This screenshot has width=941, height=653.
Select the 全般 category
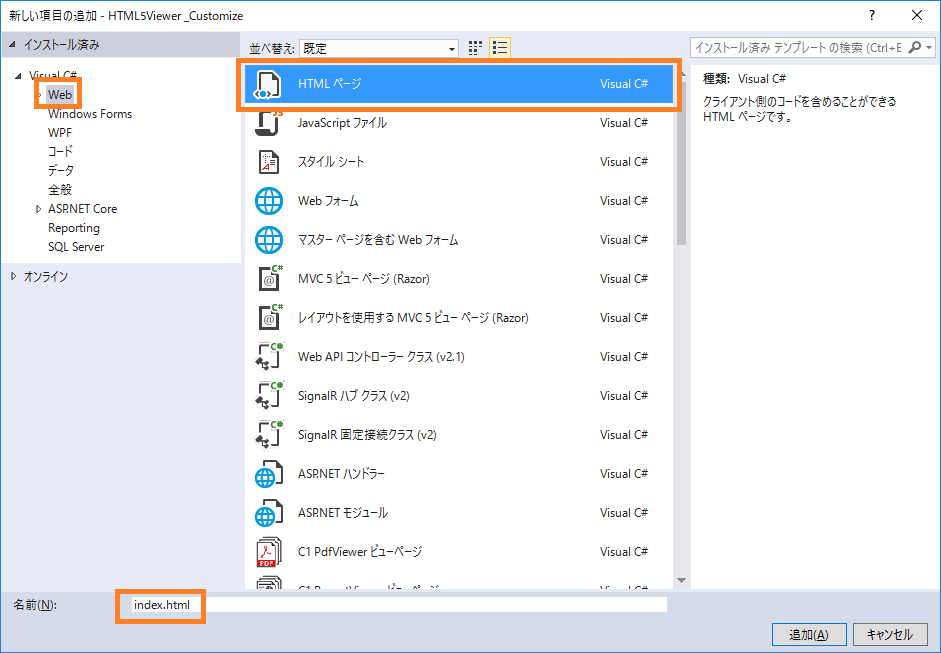(60, 190)
